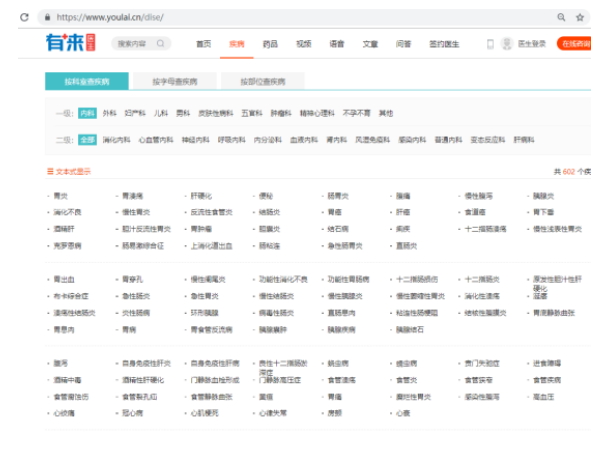Select the 内科 first-level filter

pos(87,113)
